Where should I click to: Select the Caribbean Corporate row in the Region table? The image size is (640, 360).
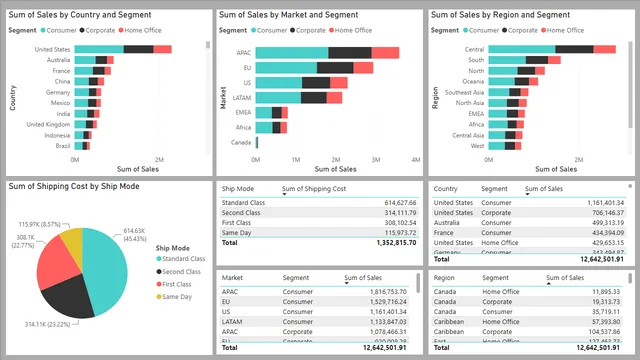pyautogui.click(x=527, y=332)
